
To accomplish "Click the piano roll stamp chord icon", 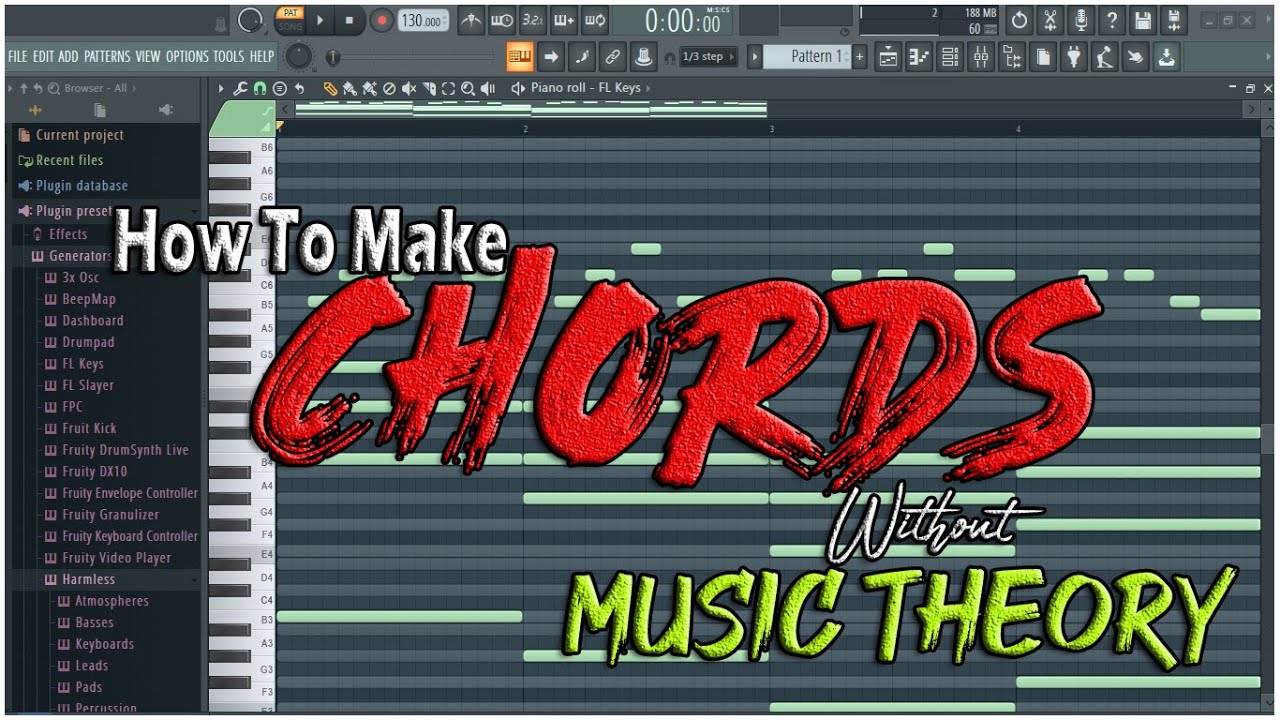I will tap(280, 88).
